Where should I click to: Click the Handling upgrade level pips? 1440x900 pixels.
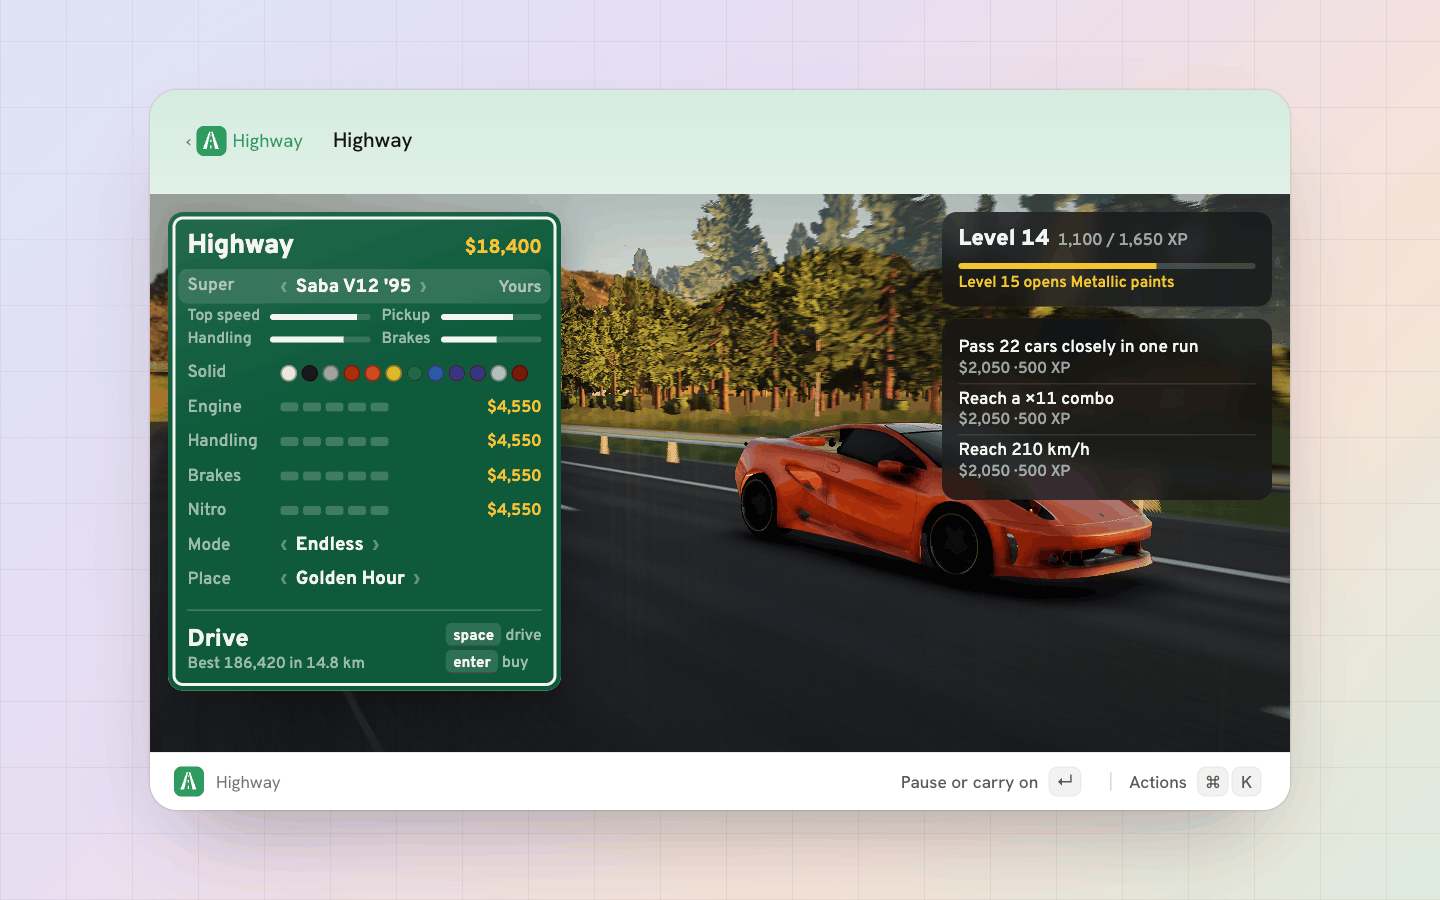pos(334,441)
